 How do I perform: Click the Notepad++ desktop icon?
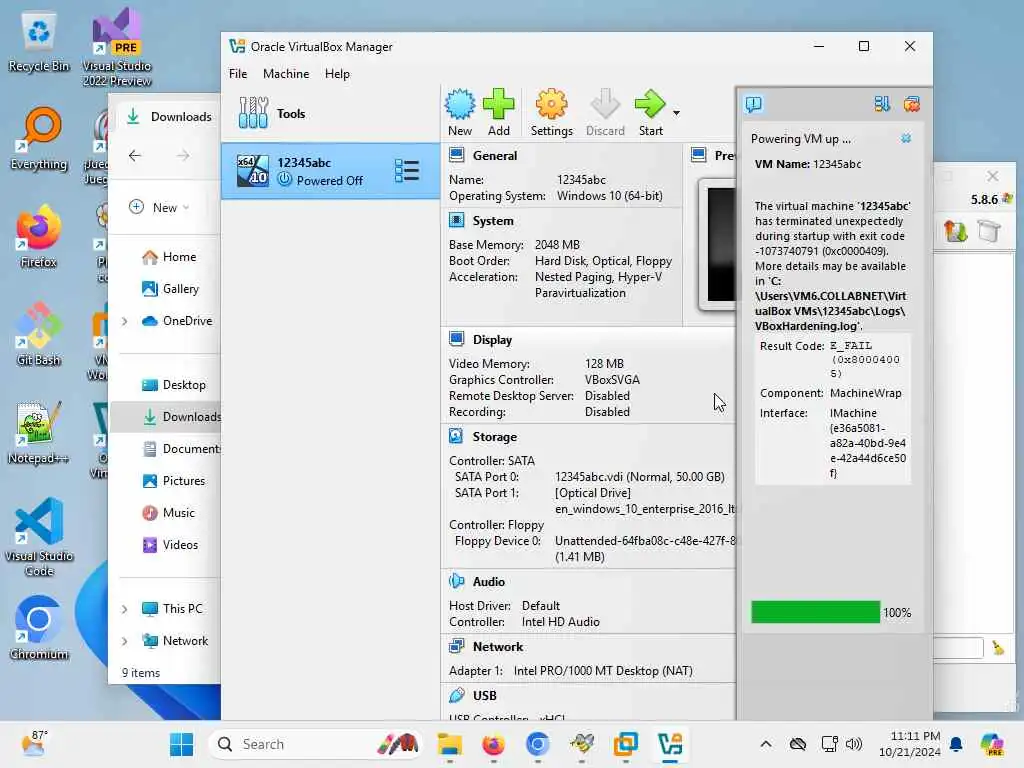(x=39, y=432)
